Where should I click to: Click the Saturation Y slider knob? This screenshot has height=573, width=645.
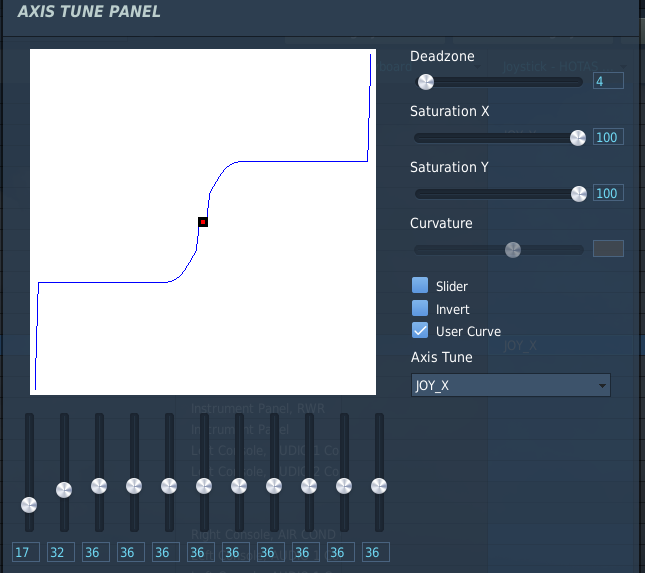click(578, 194)
